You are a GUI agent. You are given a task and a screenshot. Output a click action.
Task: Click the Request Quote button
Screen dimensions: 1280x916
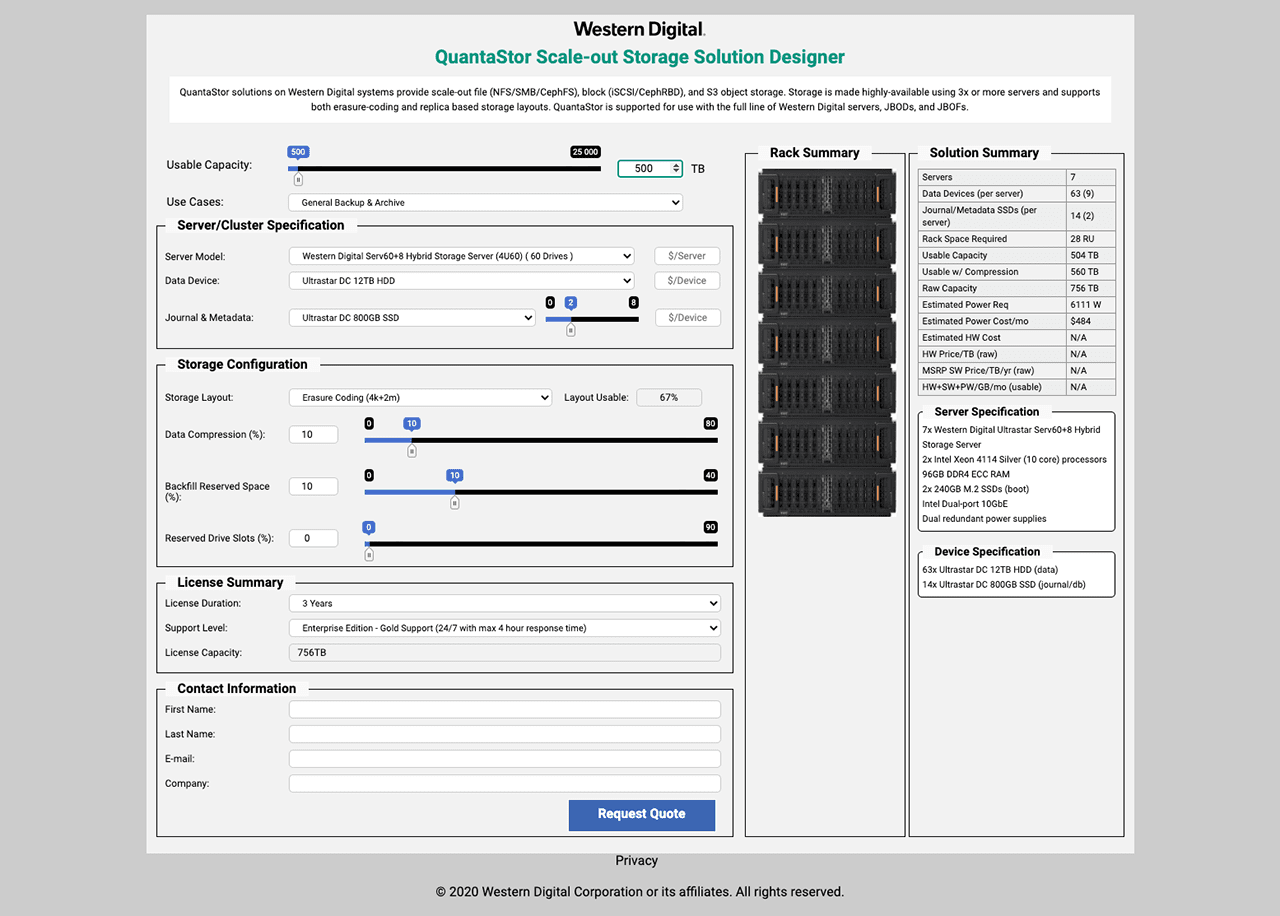(x=642, y=814)
